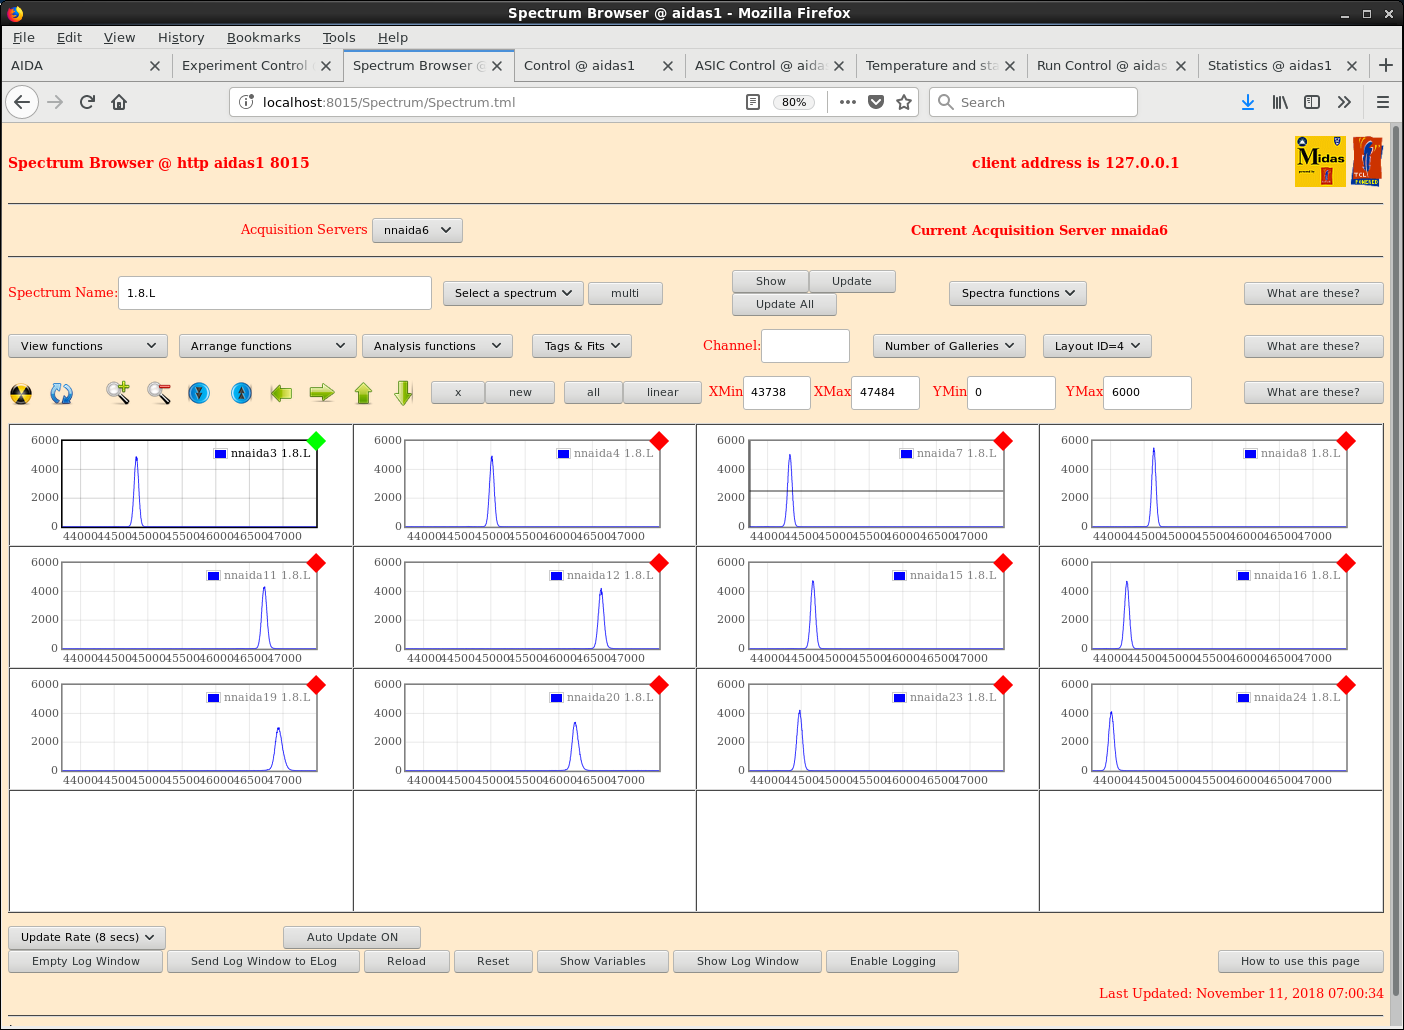
Task: Click the blue double-down chevron icon
Action: [x=199, y=393]
